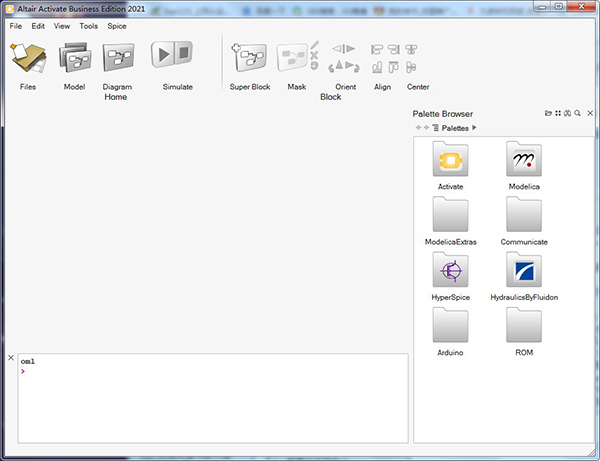The image size is (600, 461).
Task: Align blocks to top edges
Action: pyautogui.click(x=393, y=67)
